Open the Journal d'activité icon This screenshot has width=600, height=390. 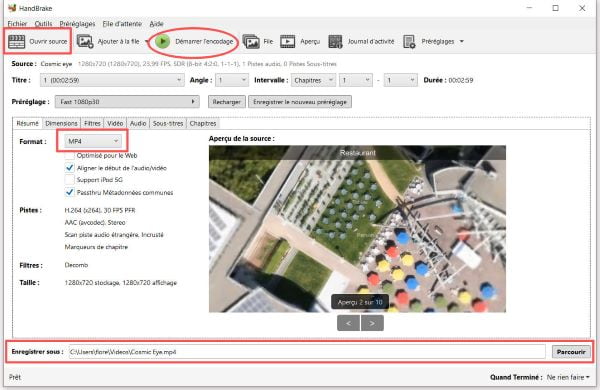(x=335, y=41)
